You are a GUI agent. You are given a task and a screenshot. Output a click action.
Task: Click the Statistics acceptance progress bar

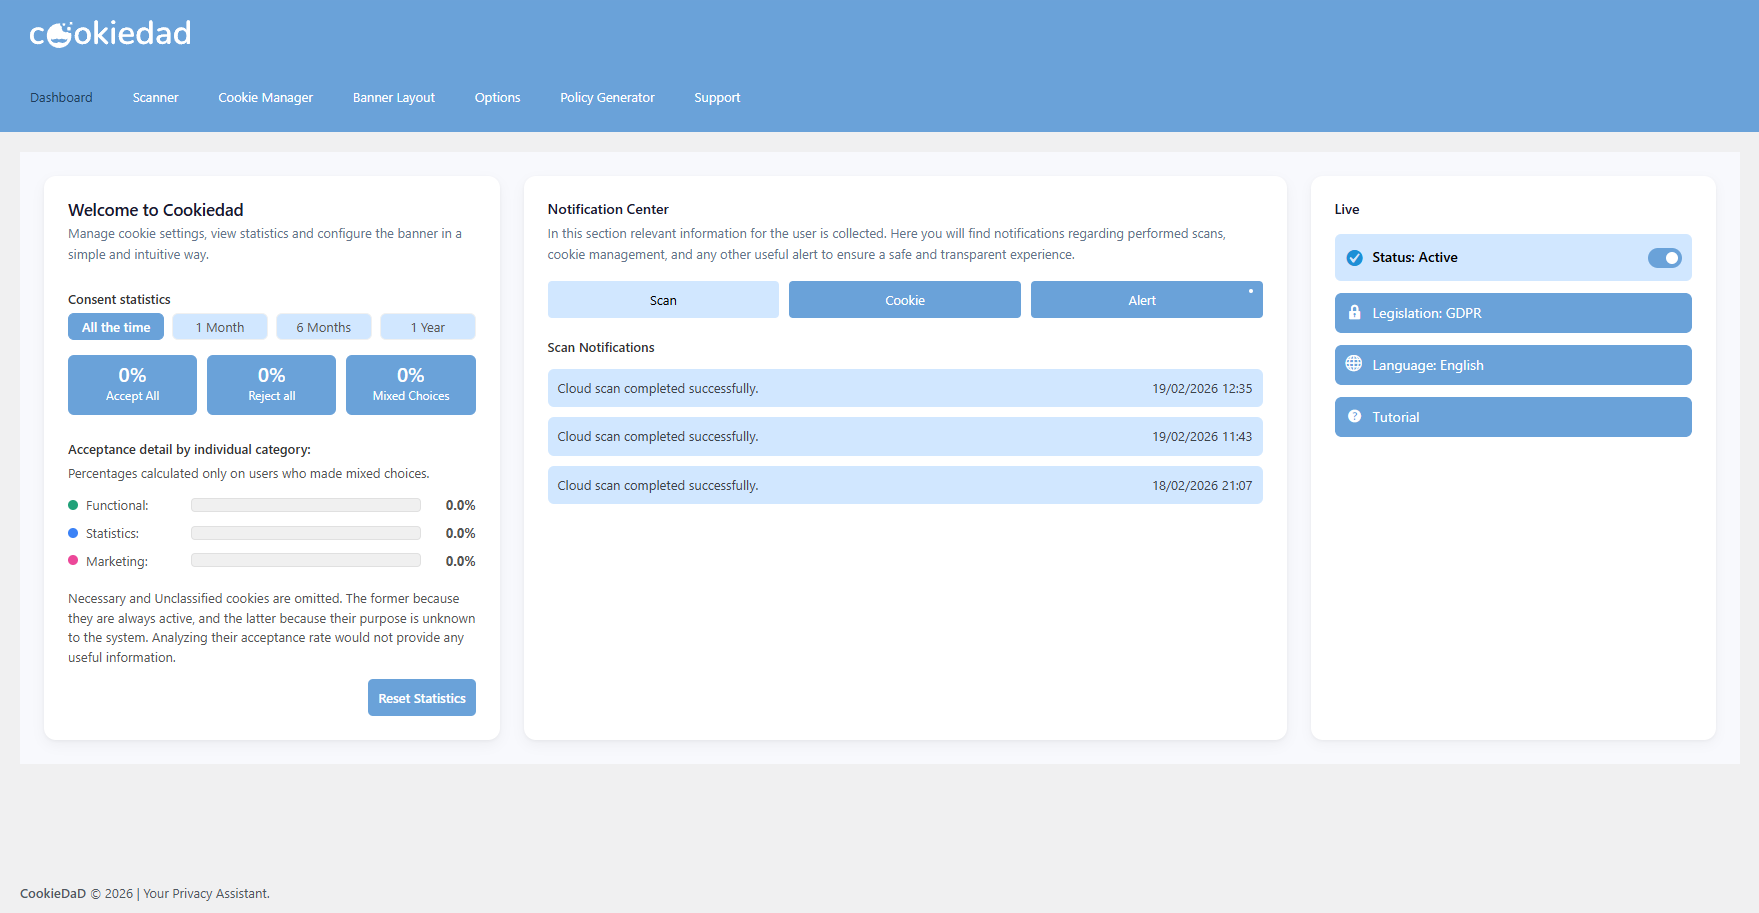[305, 533]
